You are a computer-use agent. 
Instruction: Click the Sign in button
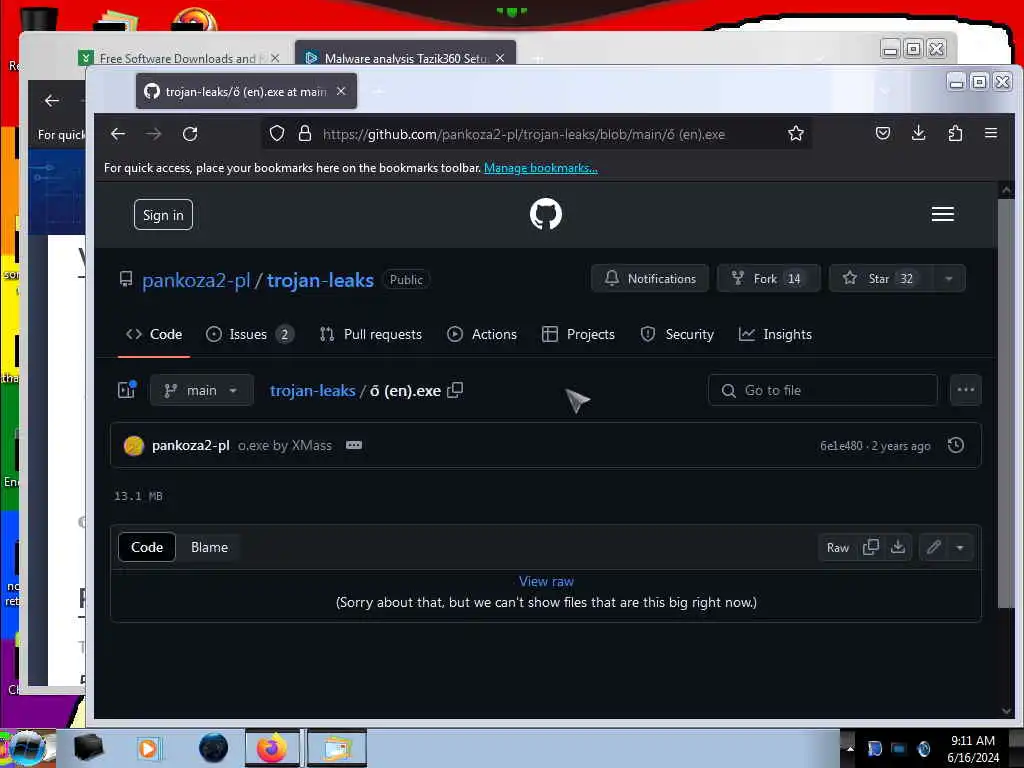(x=163, y=215)
